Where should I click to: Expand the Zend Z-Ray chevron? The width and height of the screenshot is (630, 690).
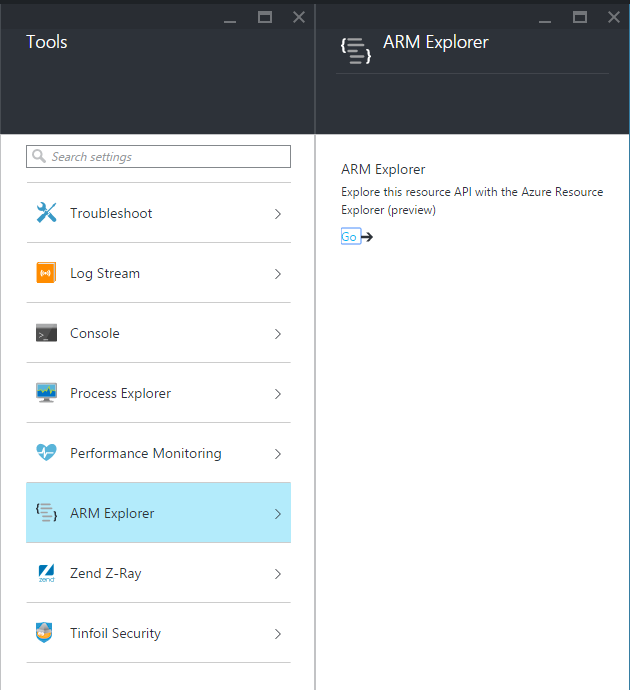click(278, 574)
